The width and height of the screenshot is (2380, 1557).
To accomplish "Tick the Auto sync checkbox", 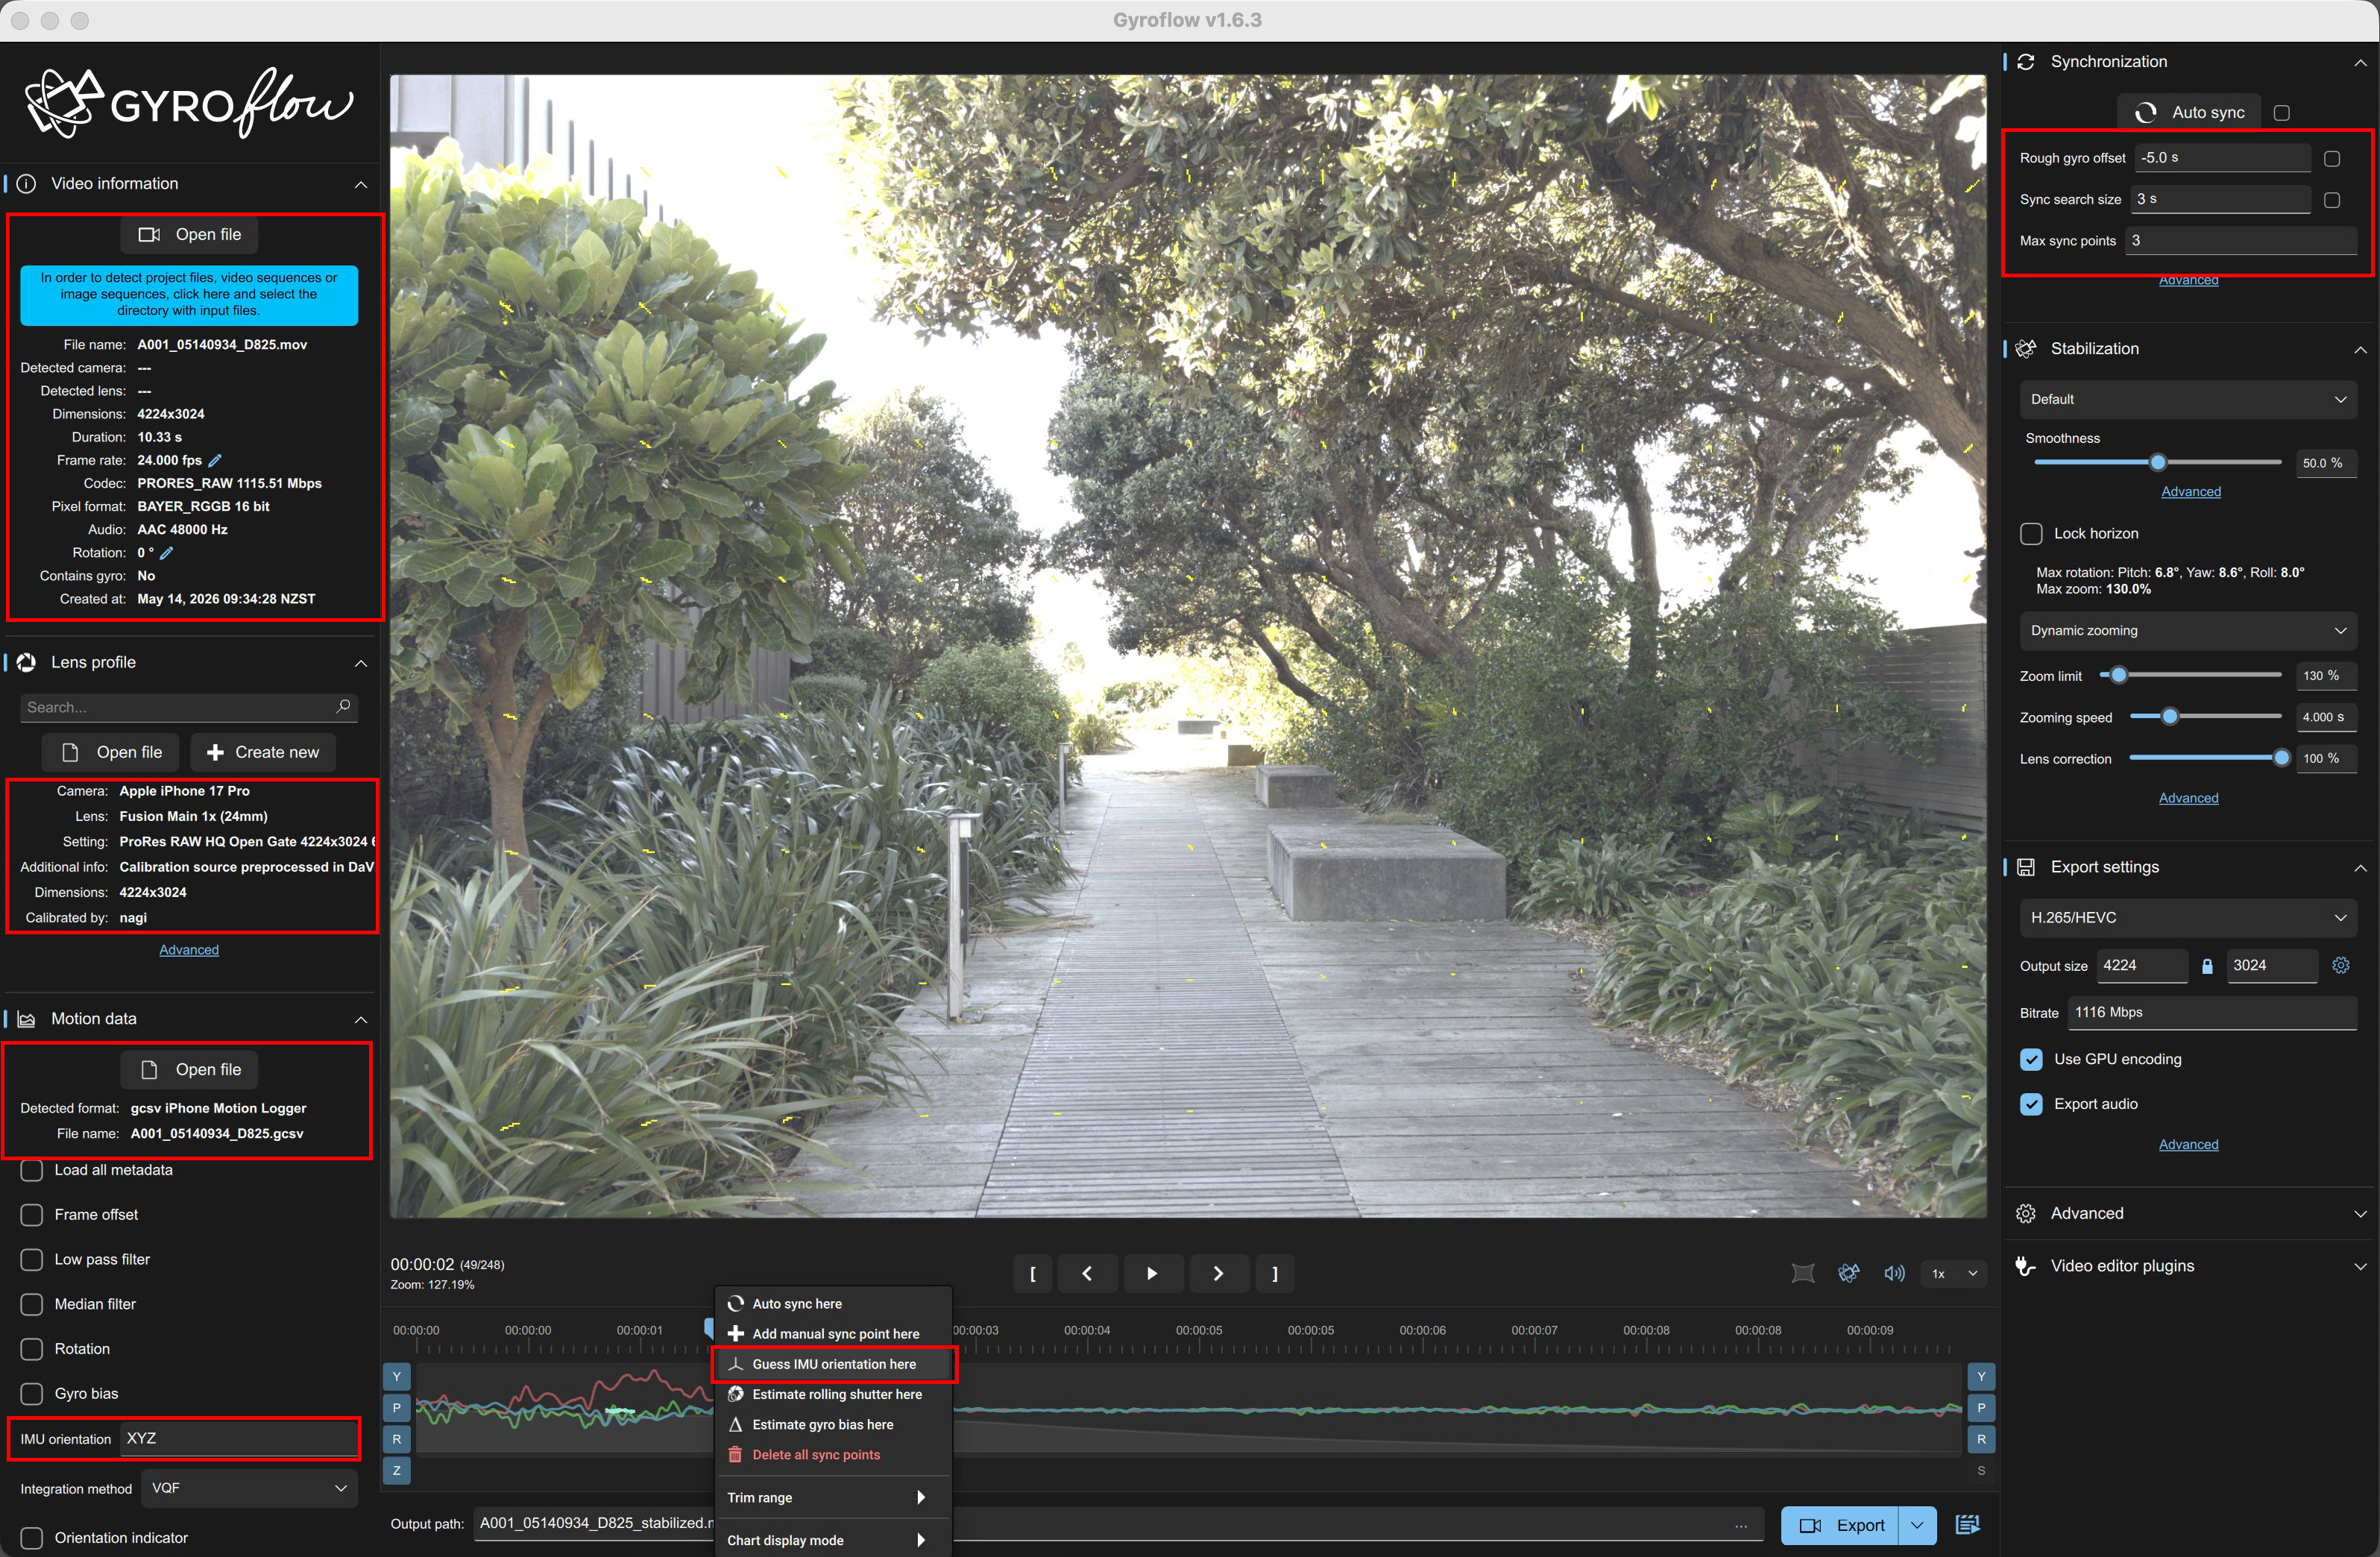I will point(2282,113).
